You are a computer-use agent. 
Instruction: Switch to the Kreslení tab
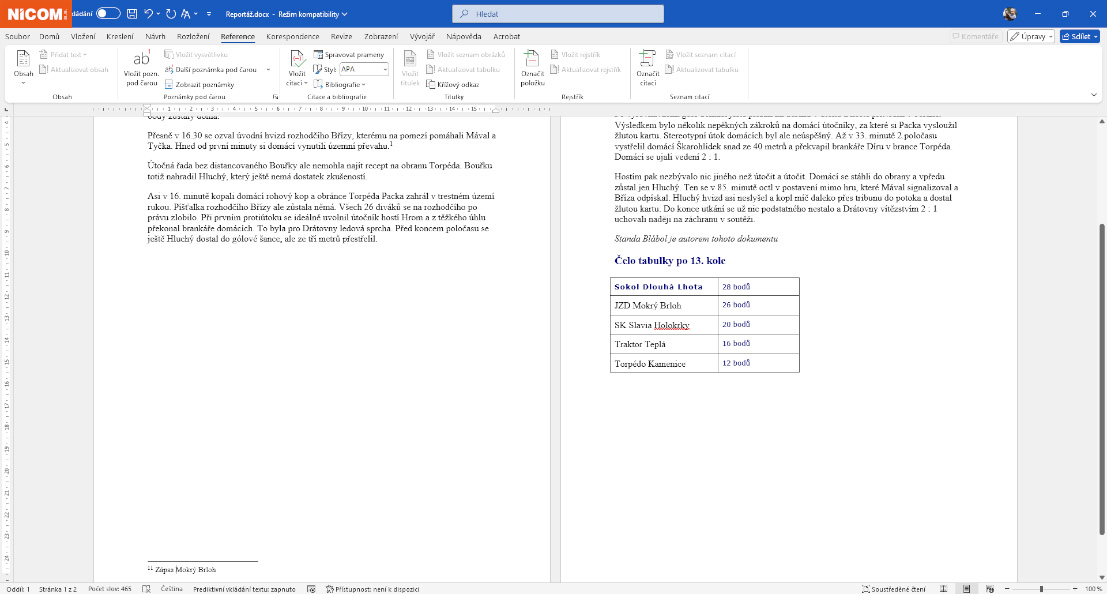pyautogui.click(x=120, y=37)
